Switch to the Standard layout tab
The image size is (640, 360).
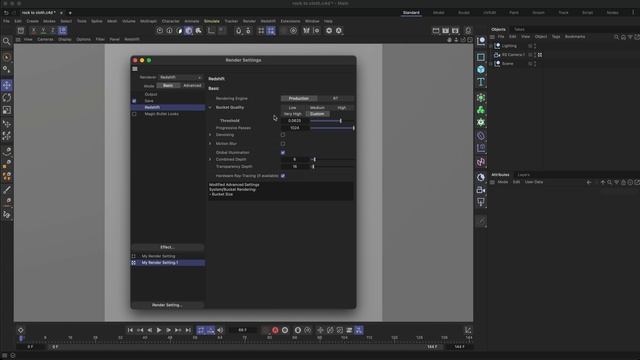411,13
